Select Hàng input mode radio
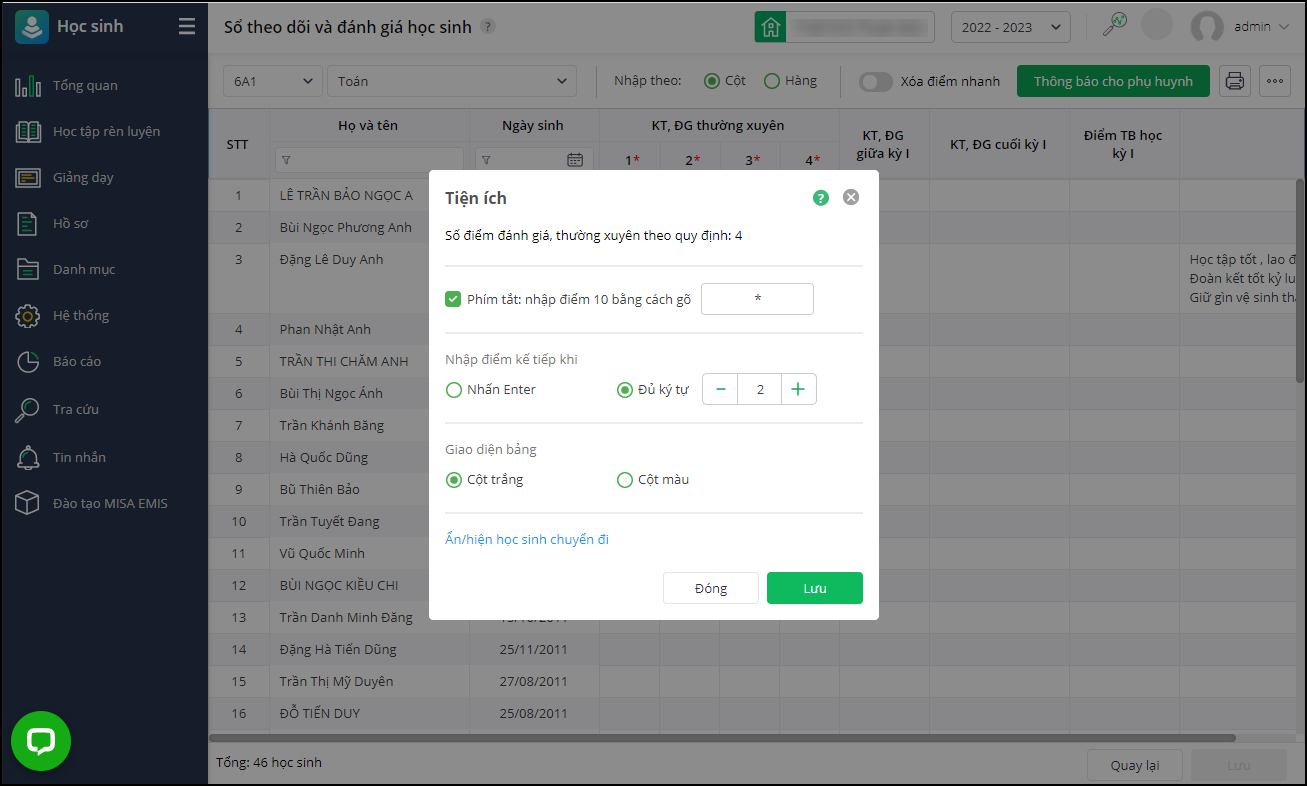Viewport: 1307px width, 786px height. point(772,81)
